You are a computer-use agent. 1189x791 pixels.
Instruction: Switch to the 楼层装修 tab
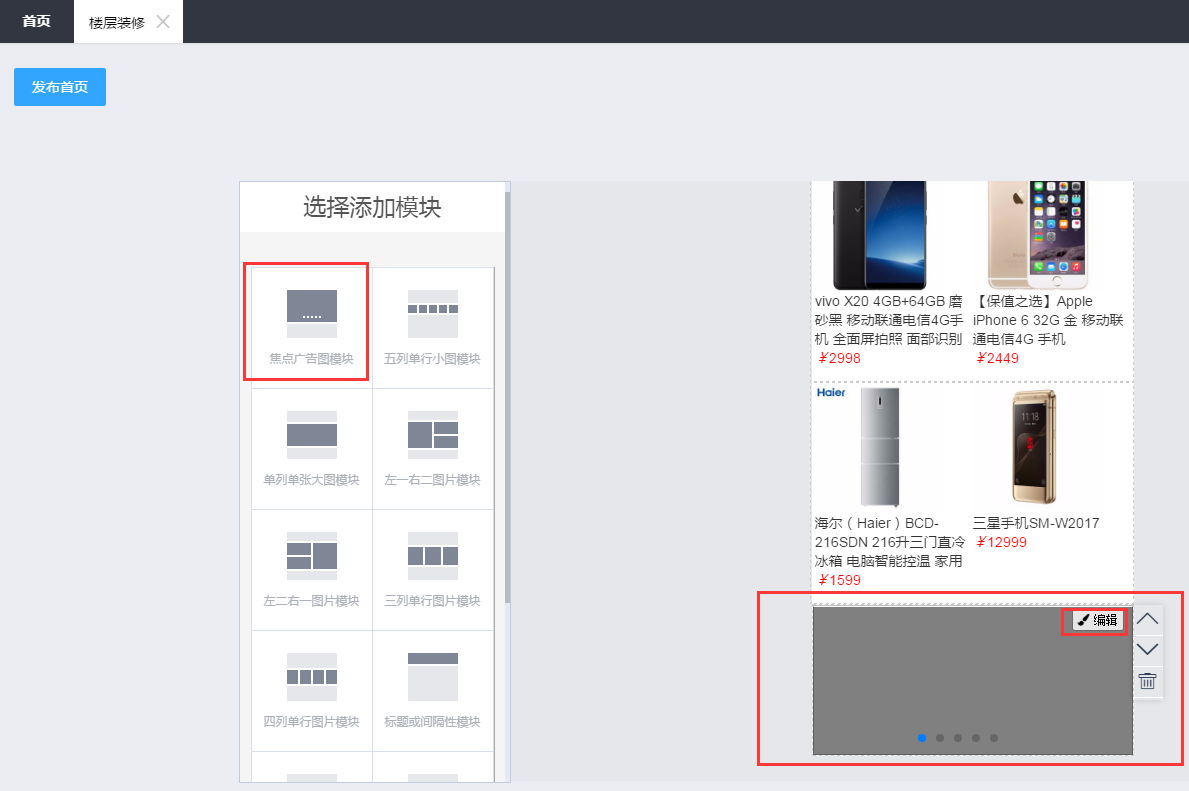[117, 23]
